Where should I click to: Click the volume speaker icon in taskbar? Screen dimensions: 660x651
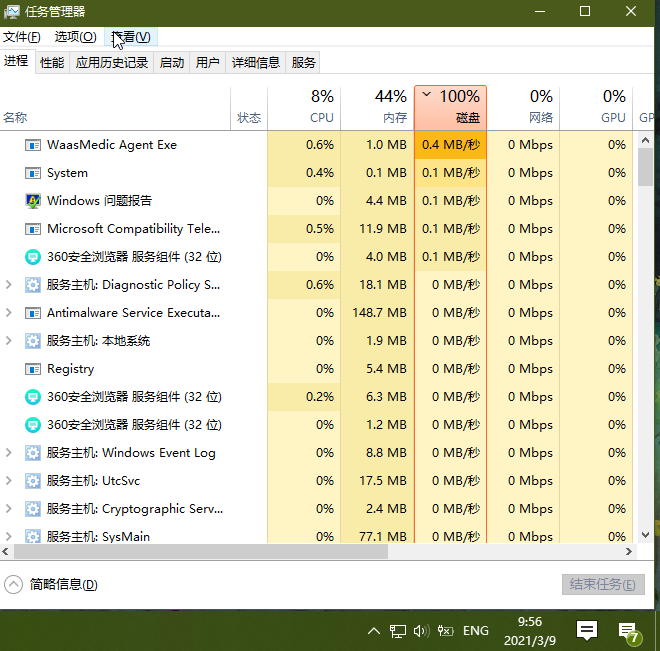click(x=421, y=631)
